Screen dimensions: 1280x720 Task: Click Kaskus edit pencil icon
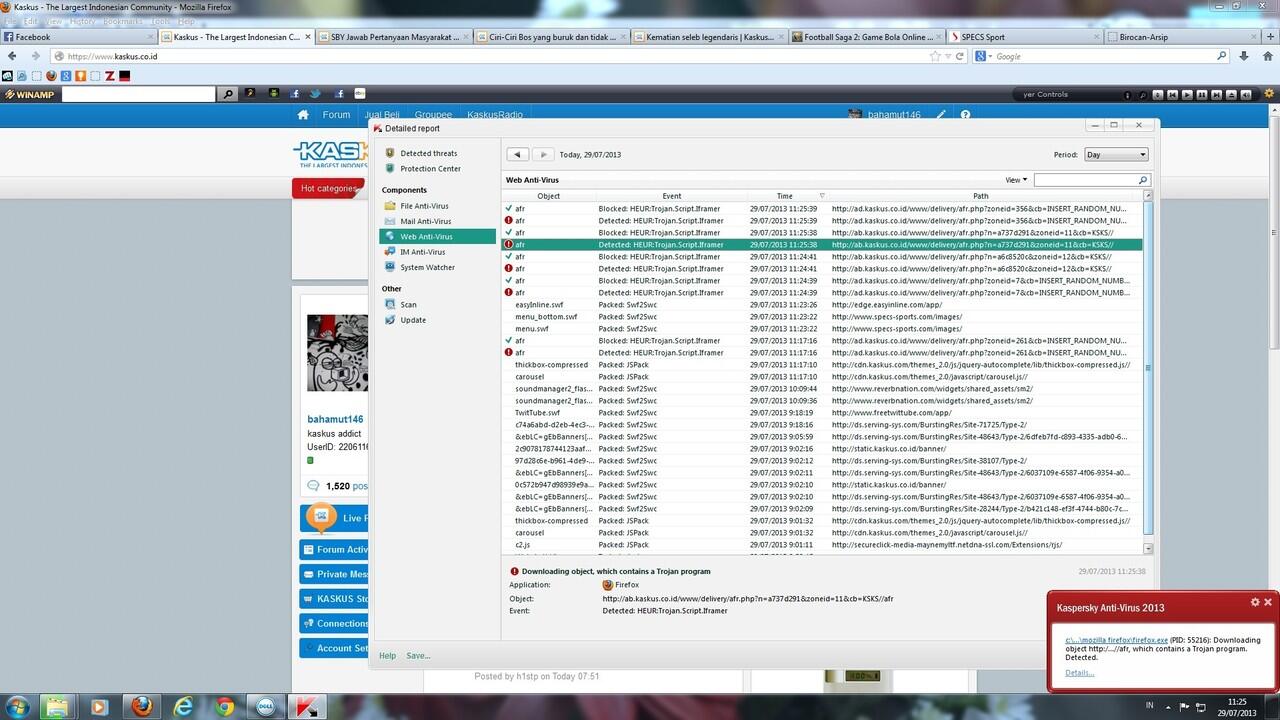point(941,115)
